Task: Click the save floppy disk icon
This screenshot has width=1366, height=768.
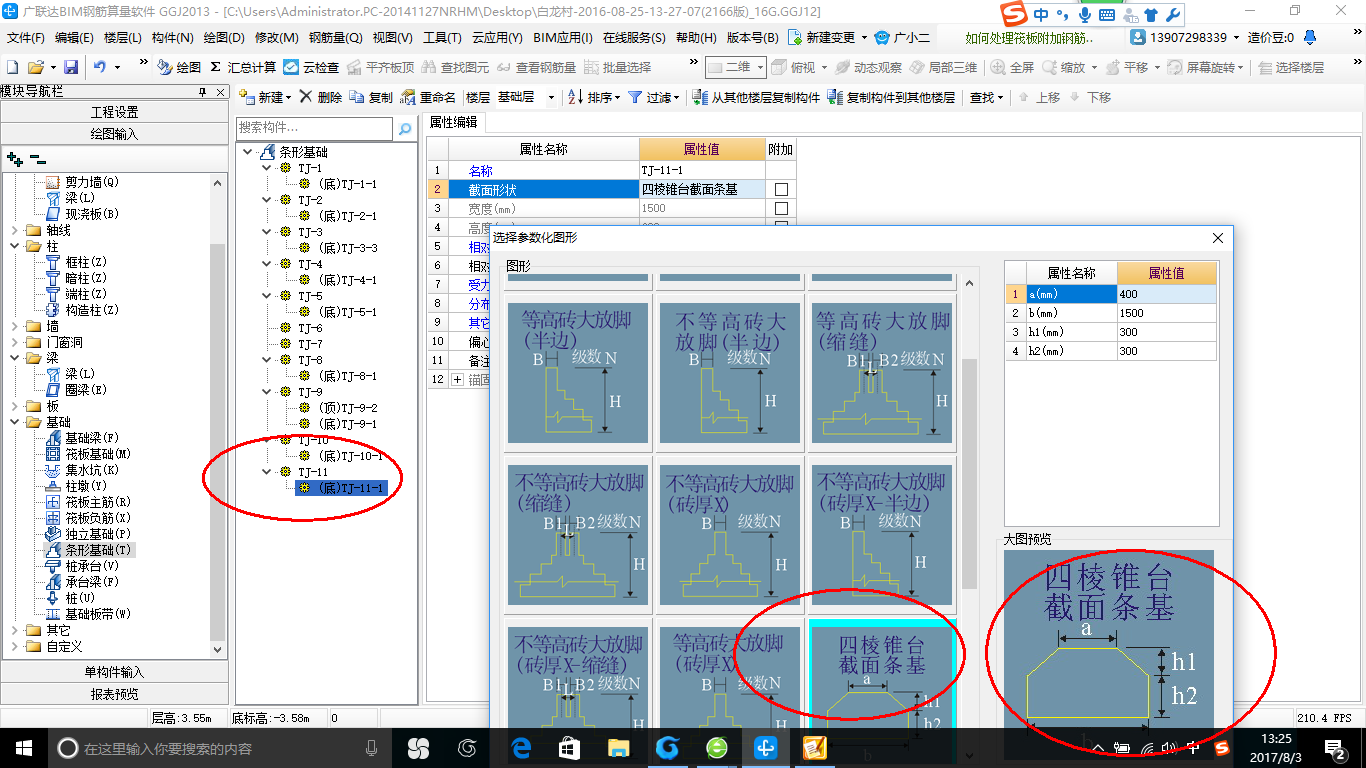Action: click(71, 67)
